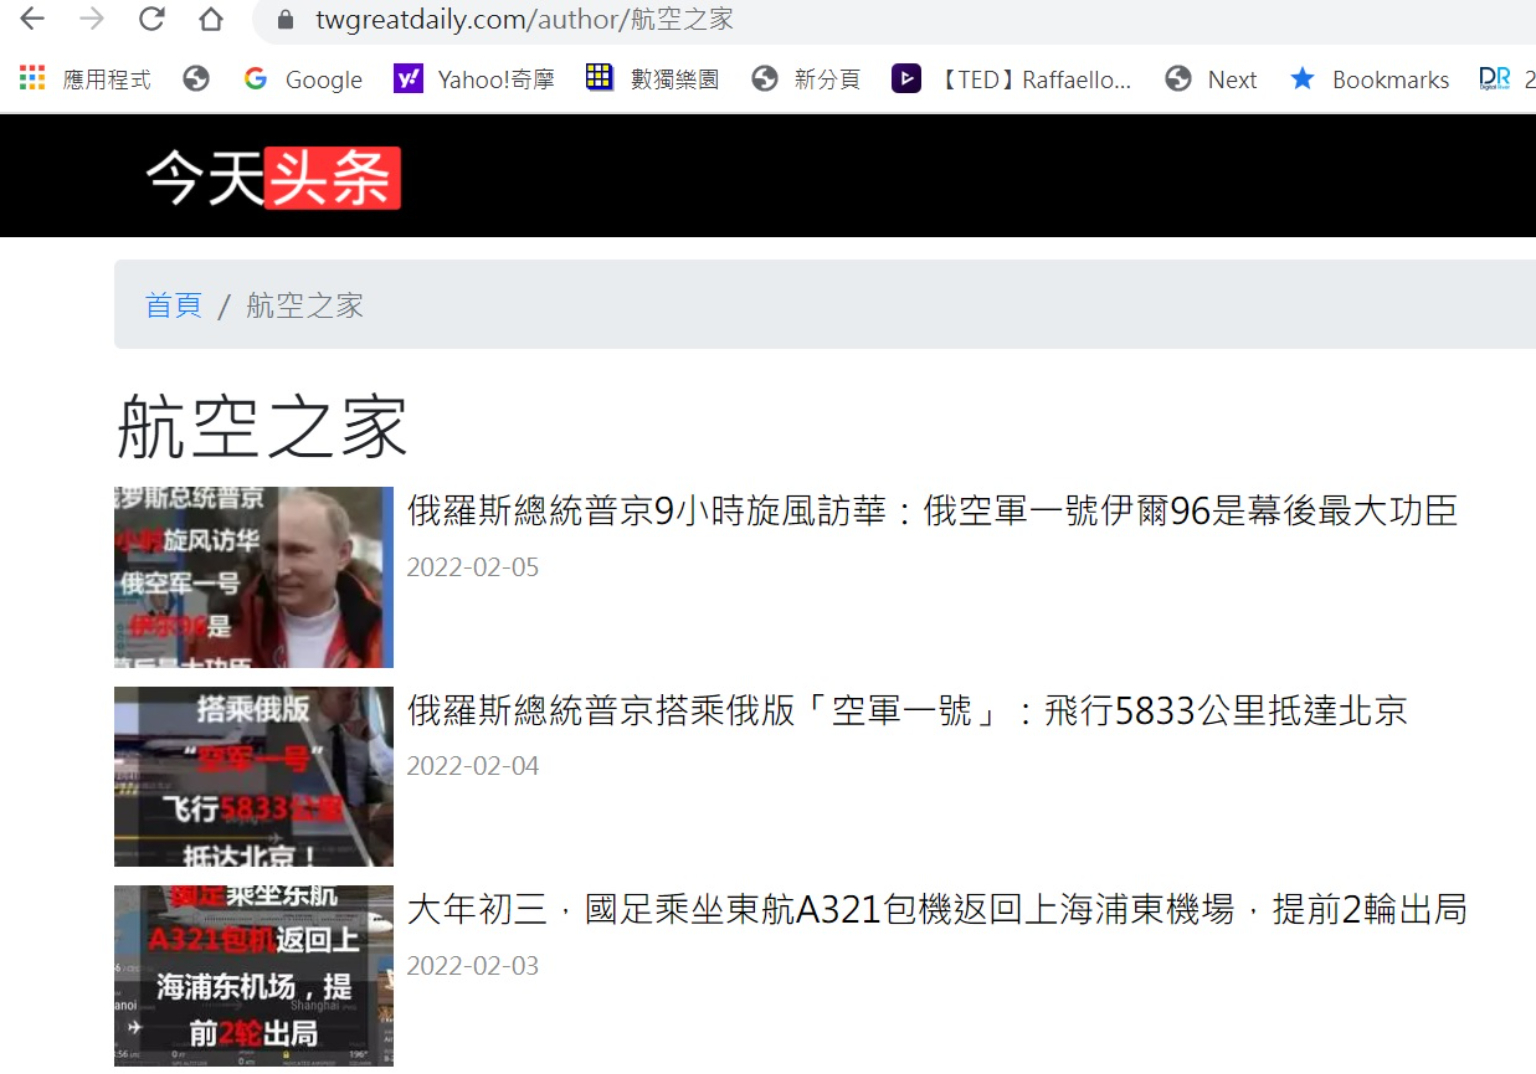Open article about Putin's 9-hour China visit
Image resolution: width=1536 pixels, height=1074 pixels.
coord(931,511)
